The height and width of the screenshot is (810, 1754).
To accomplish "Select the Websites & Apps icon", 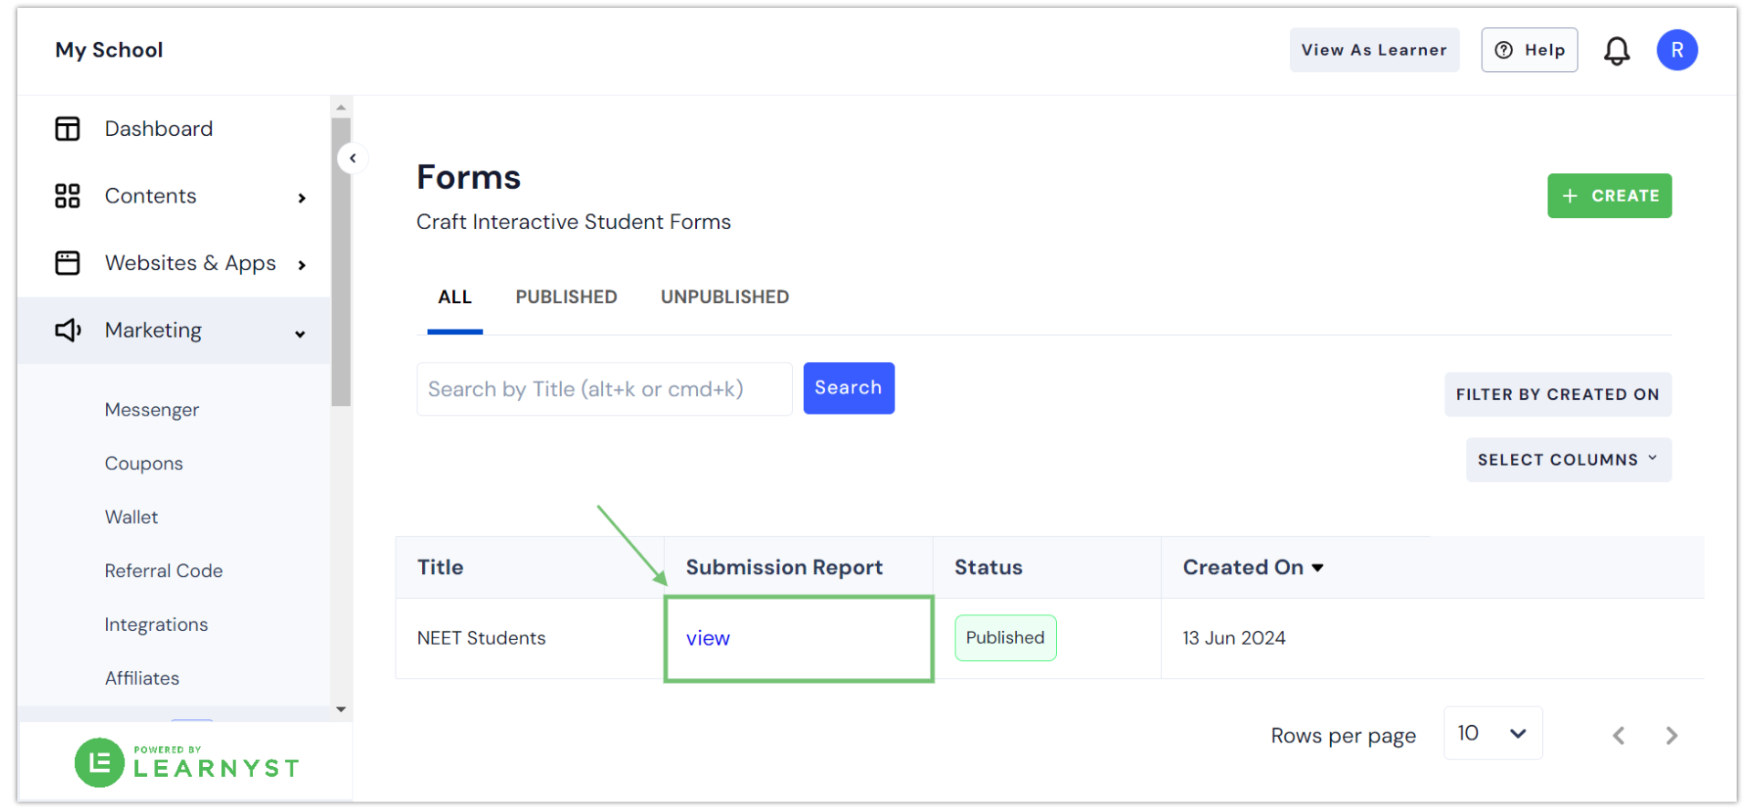I will tap(66, 262).
